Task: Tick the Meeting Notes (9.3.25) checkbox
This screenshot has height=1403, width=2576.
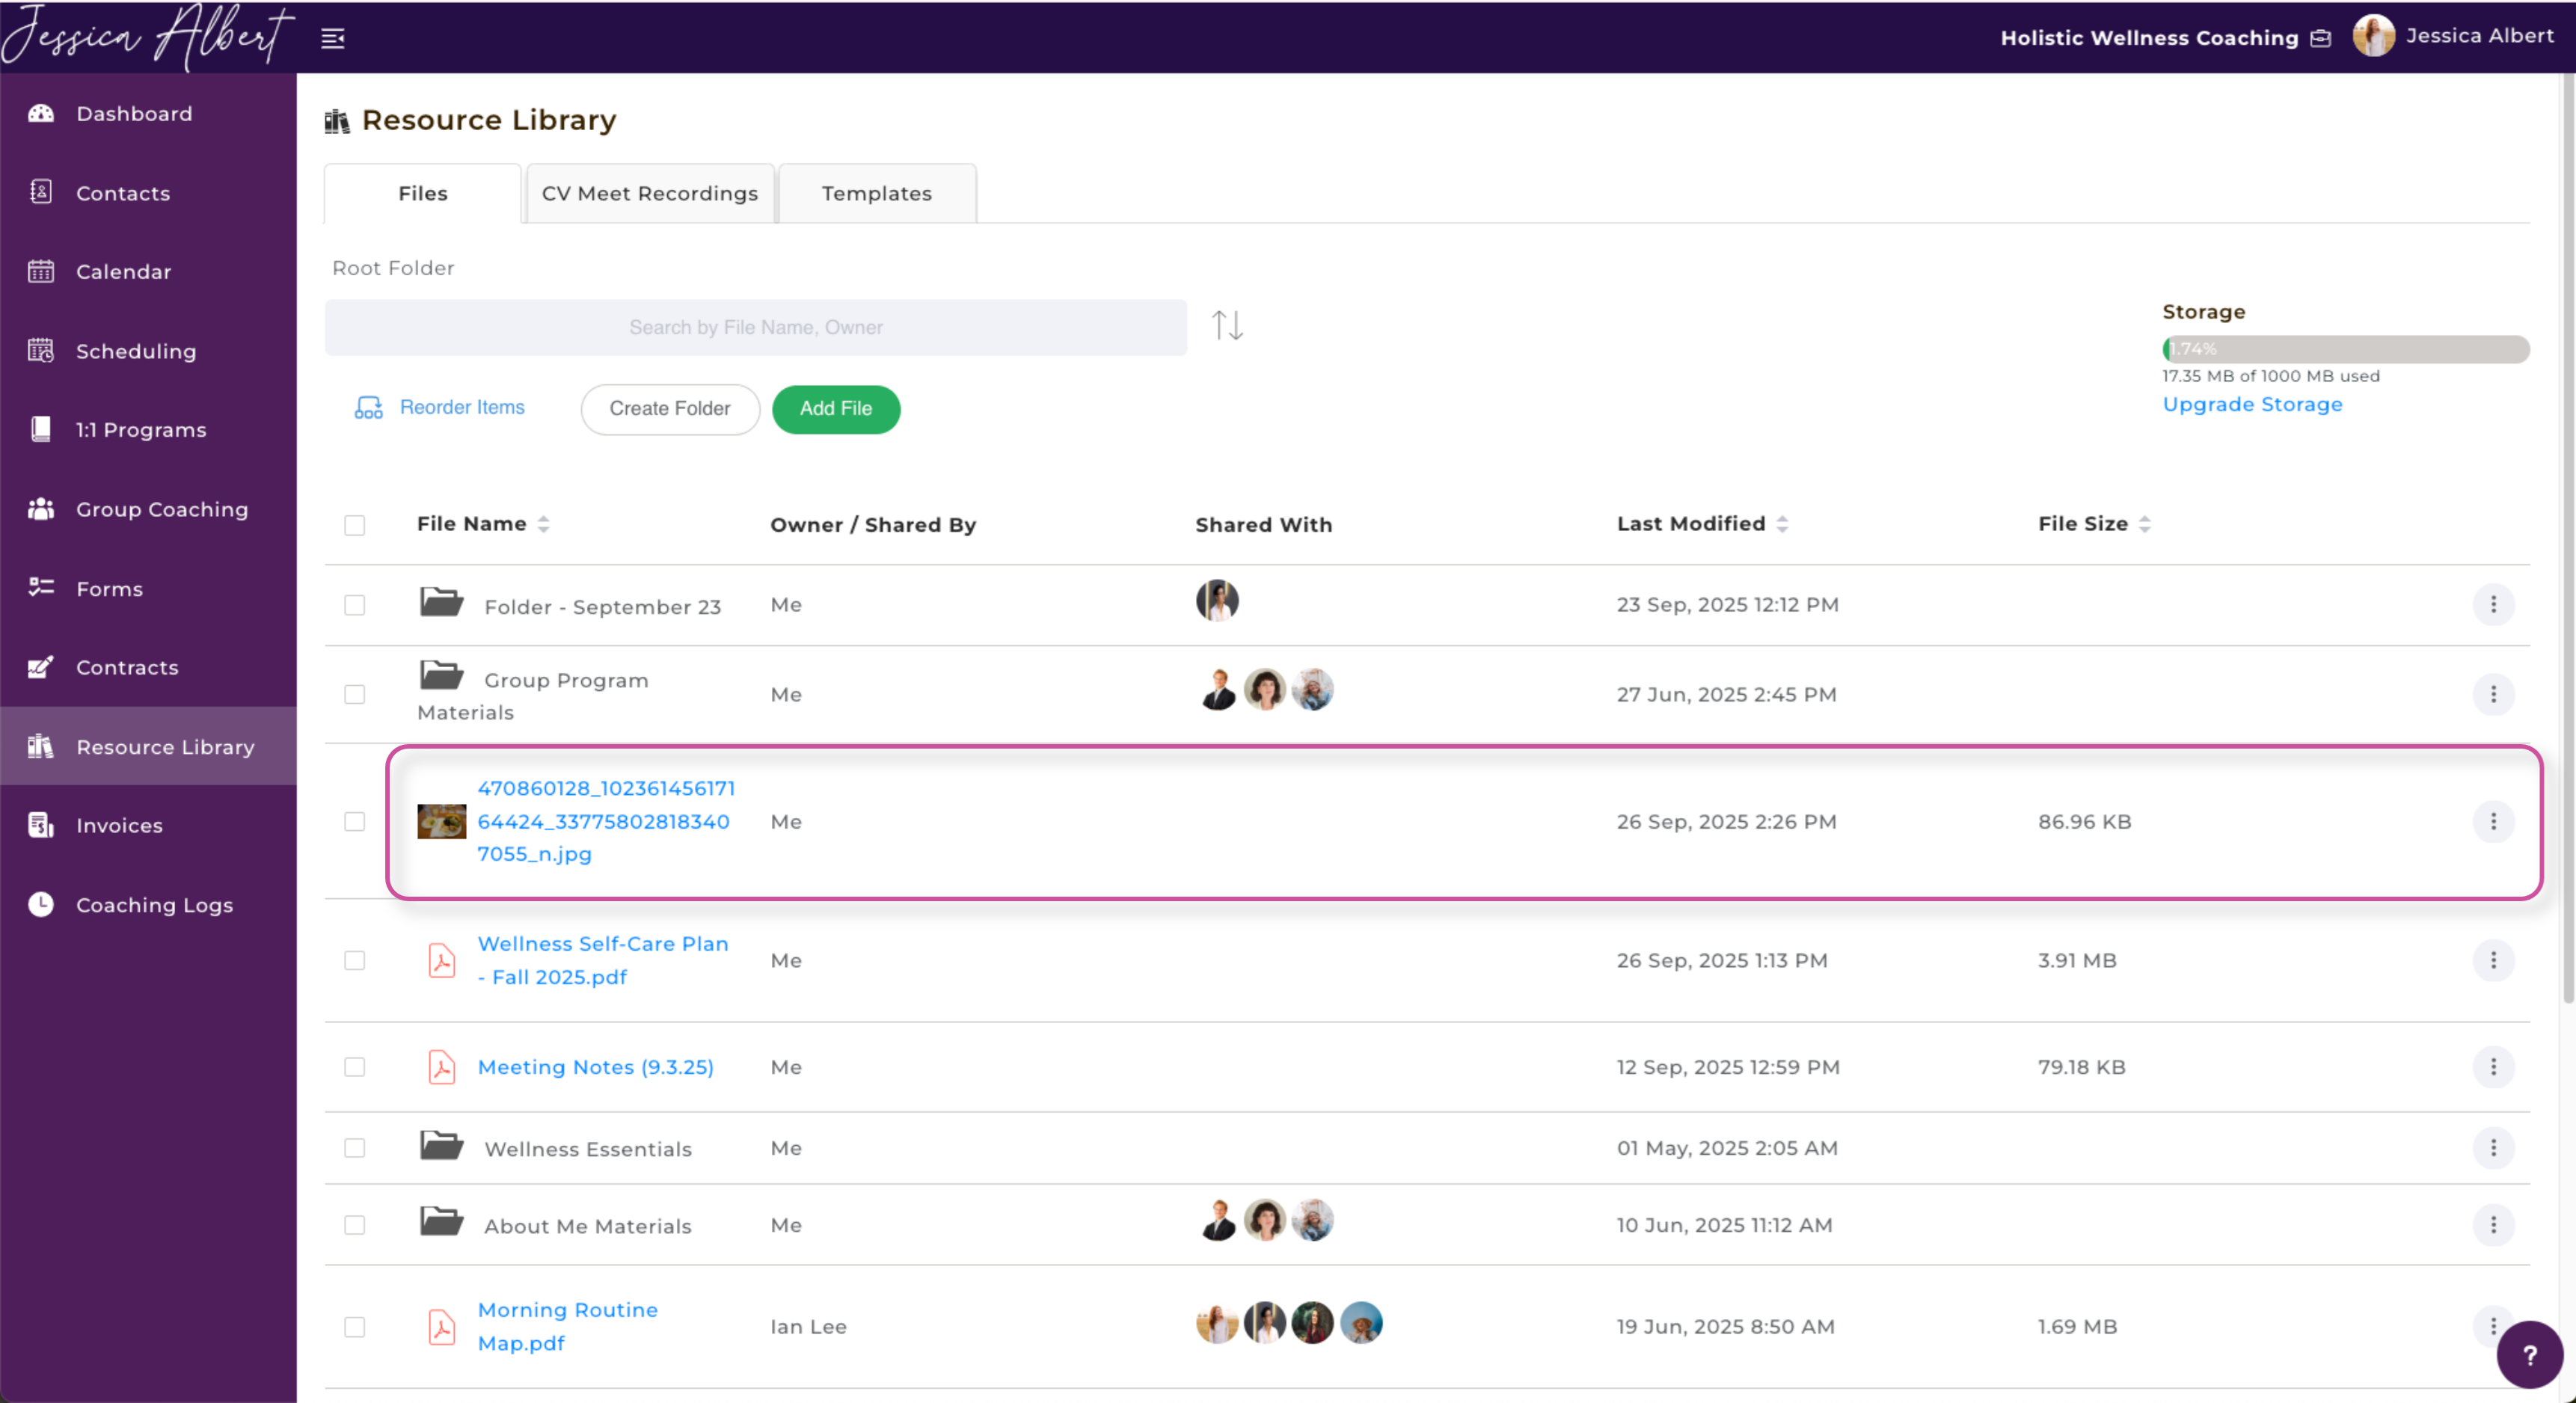Action: [354, 1067]
